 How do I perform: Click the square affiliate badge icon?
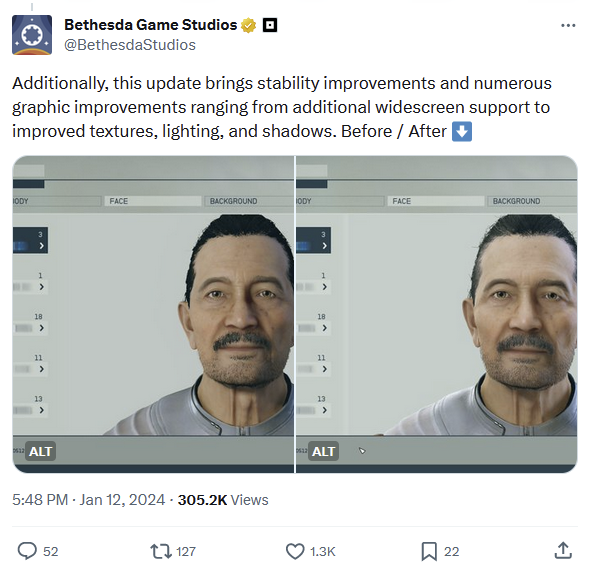270,26
